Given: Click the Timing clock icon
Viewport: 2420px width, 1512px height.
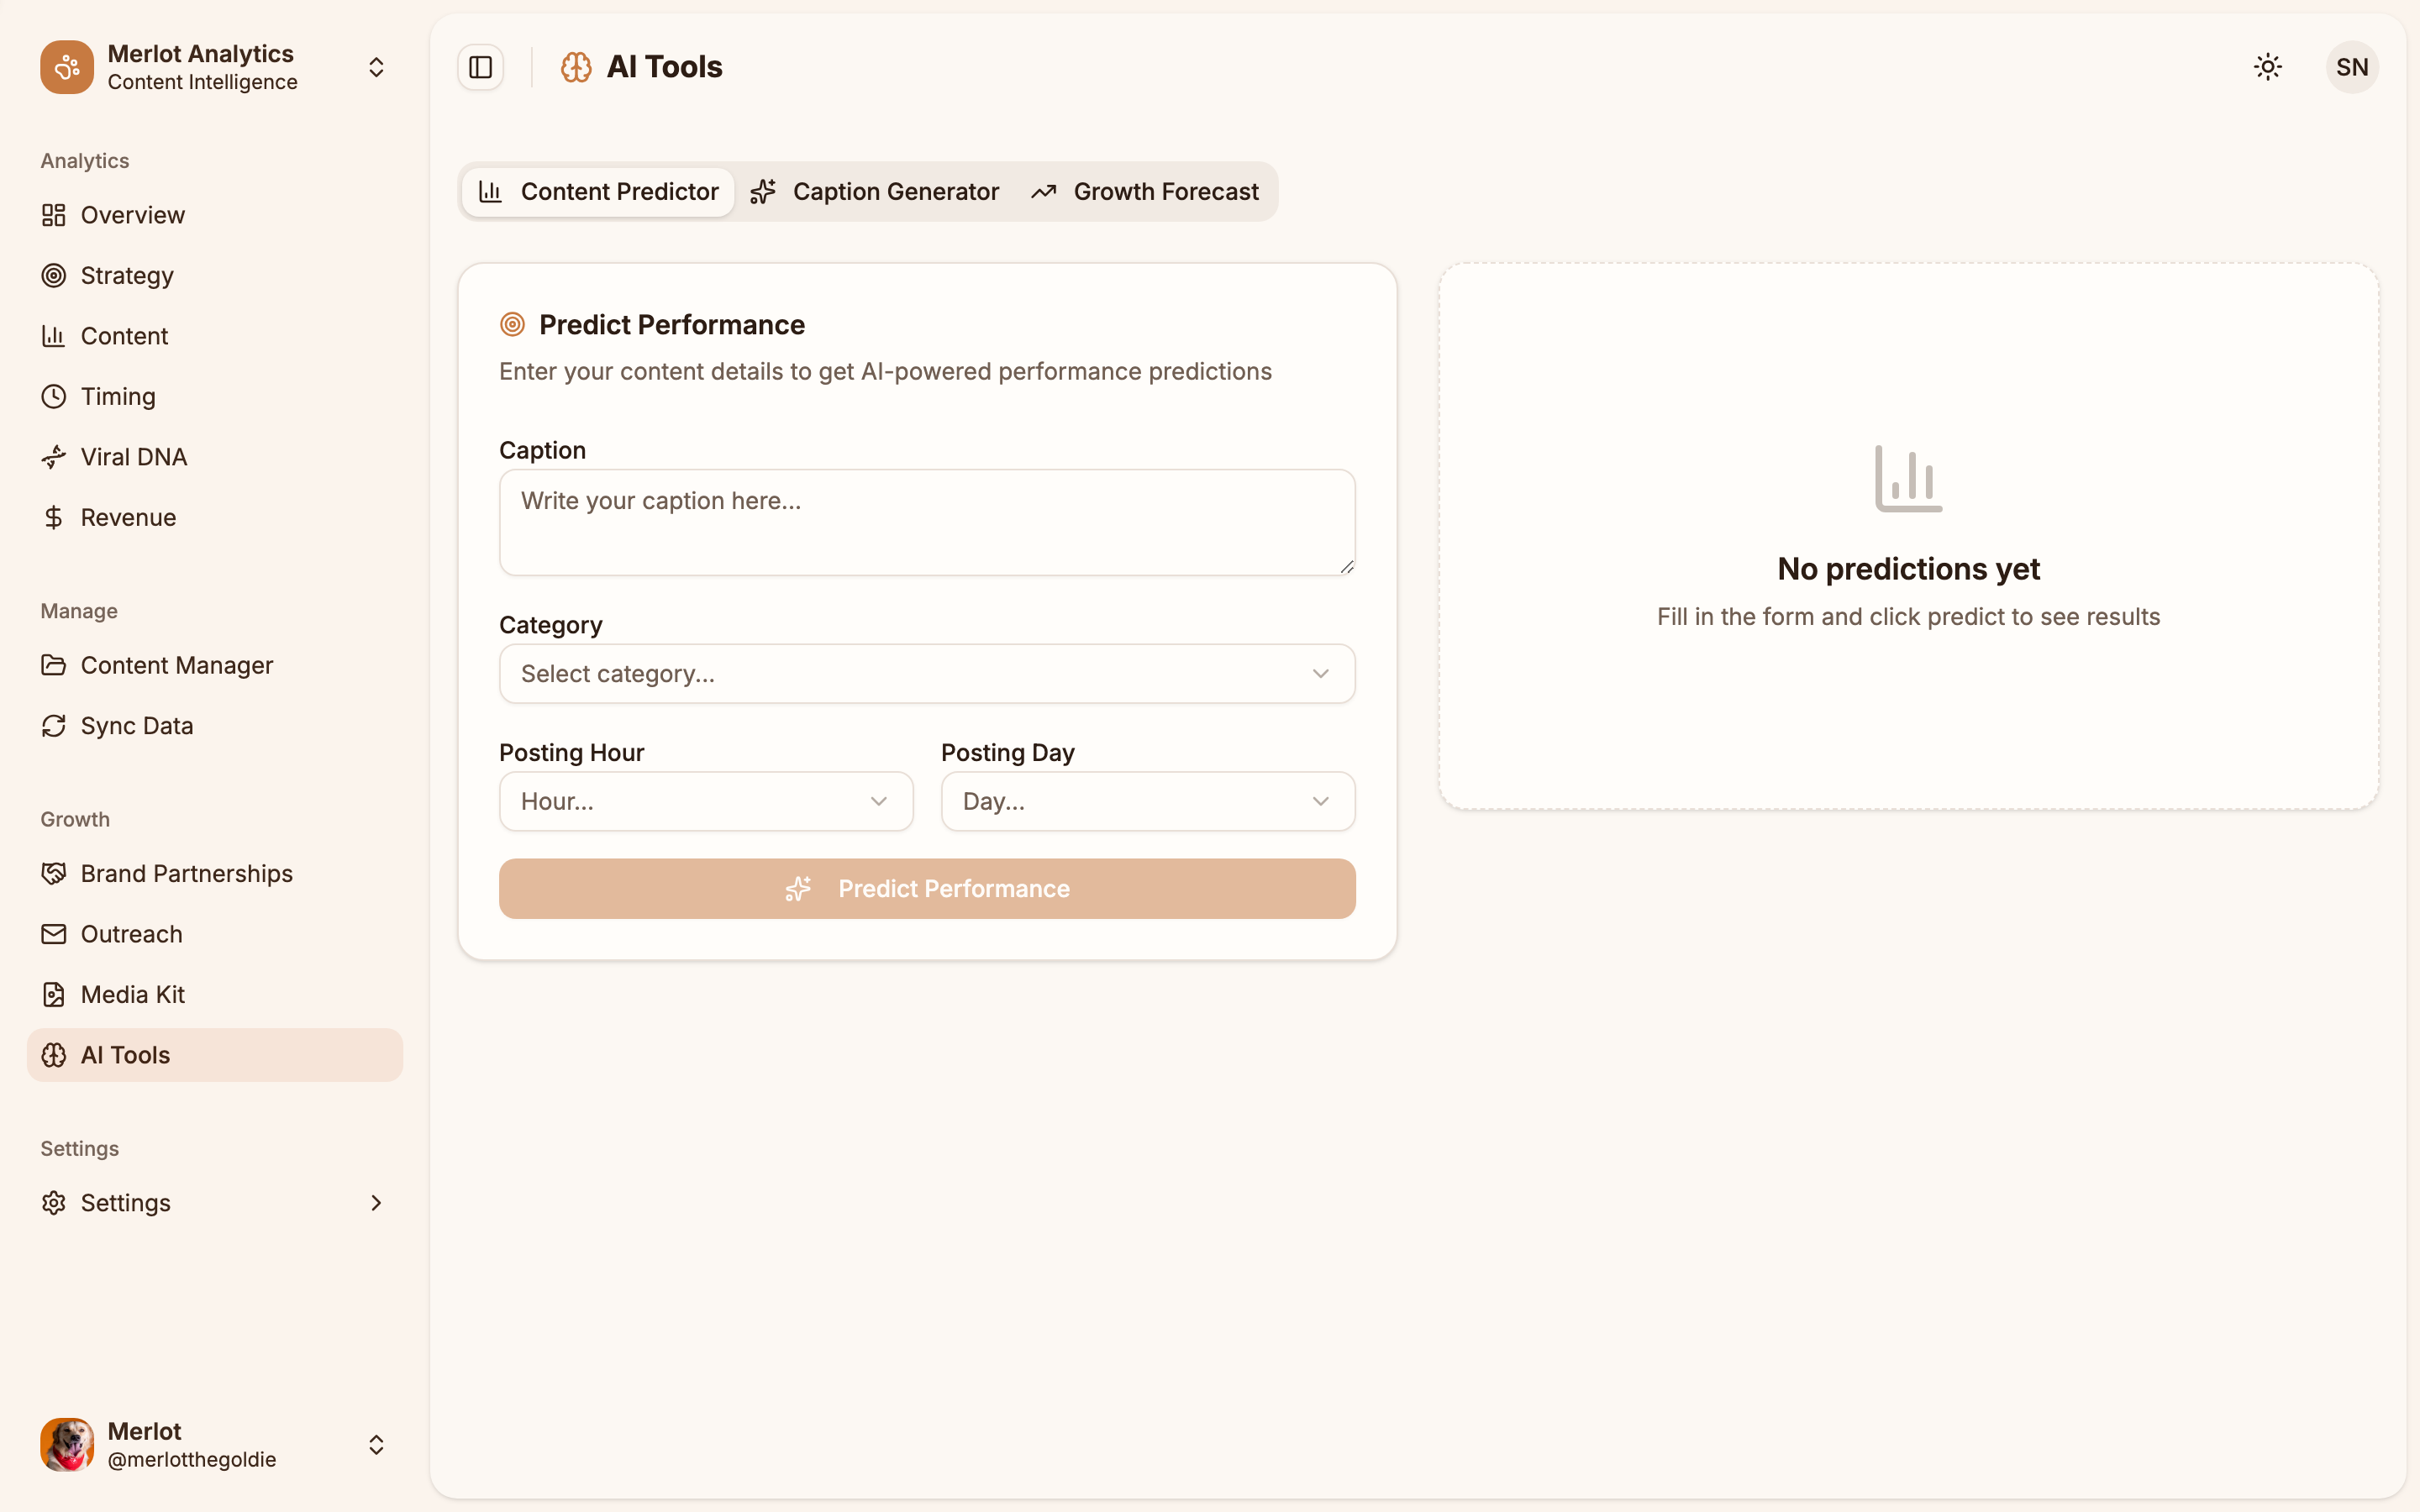Looking at the screenshot, I should coord(54,396).
